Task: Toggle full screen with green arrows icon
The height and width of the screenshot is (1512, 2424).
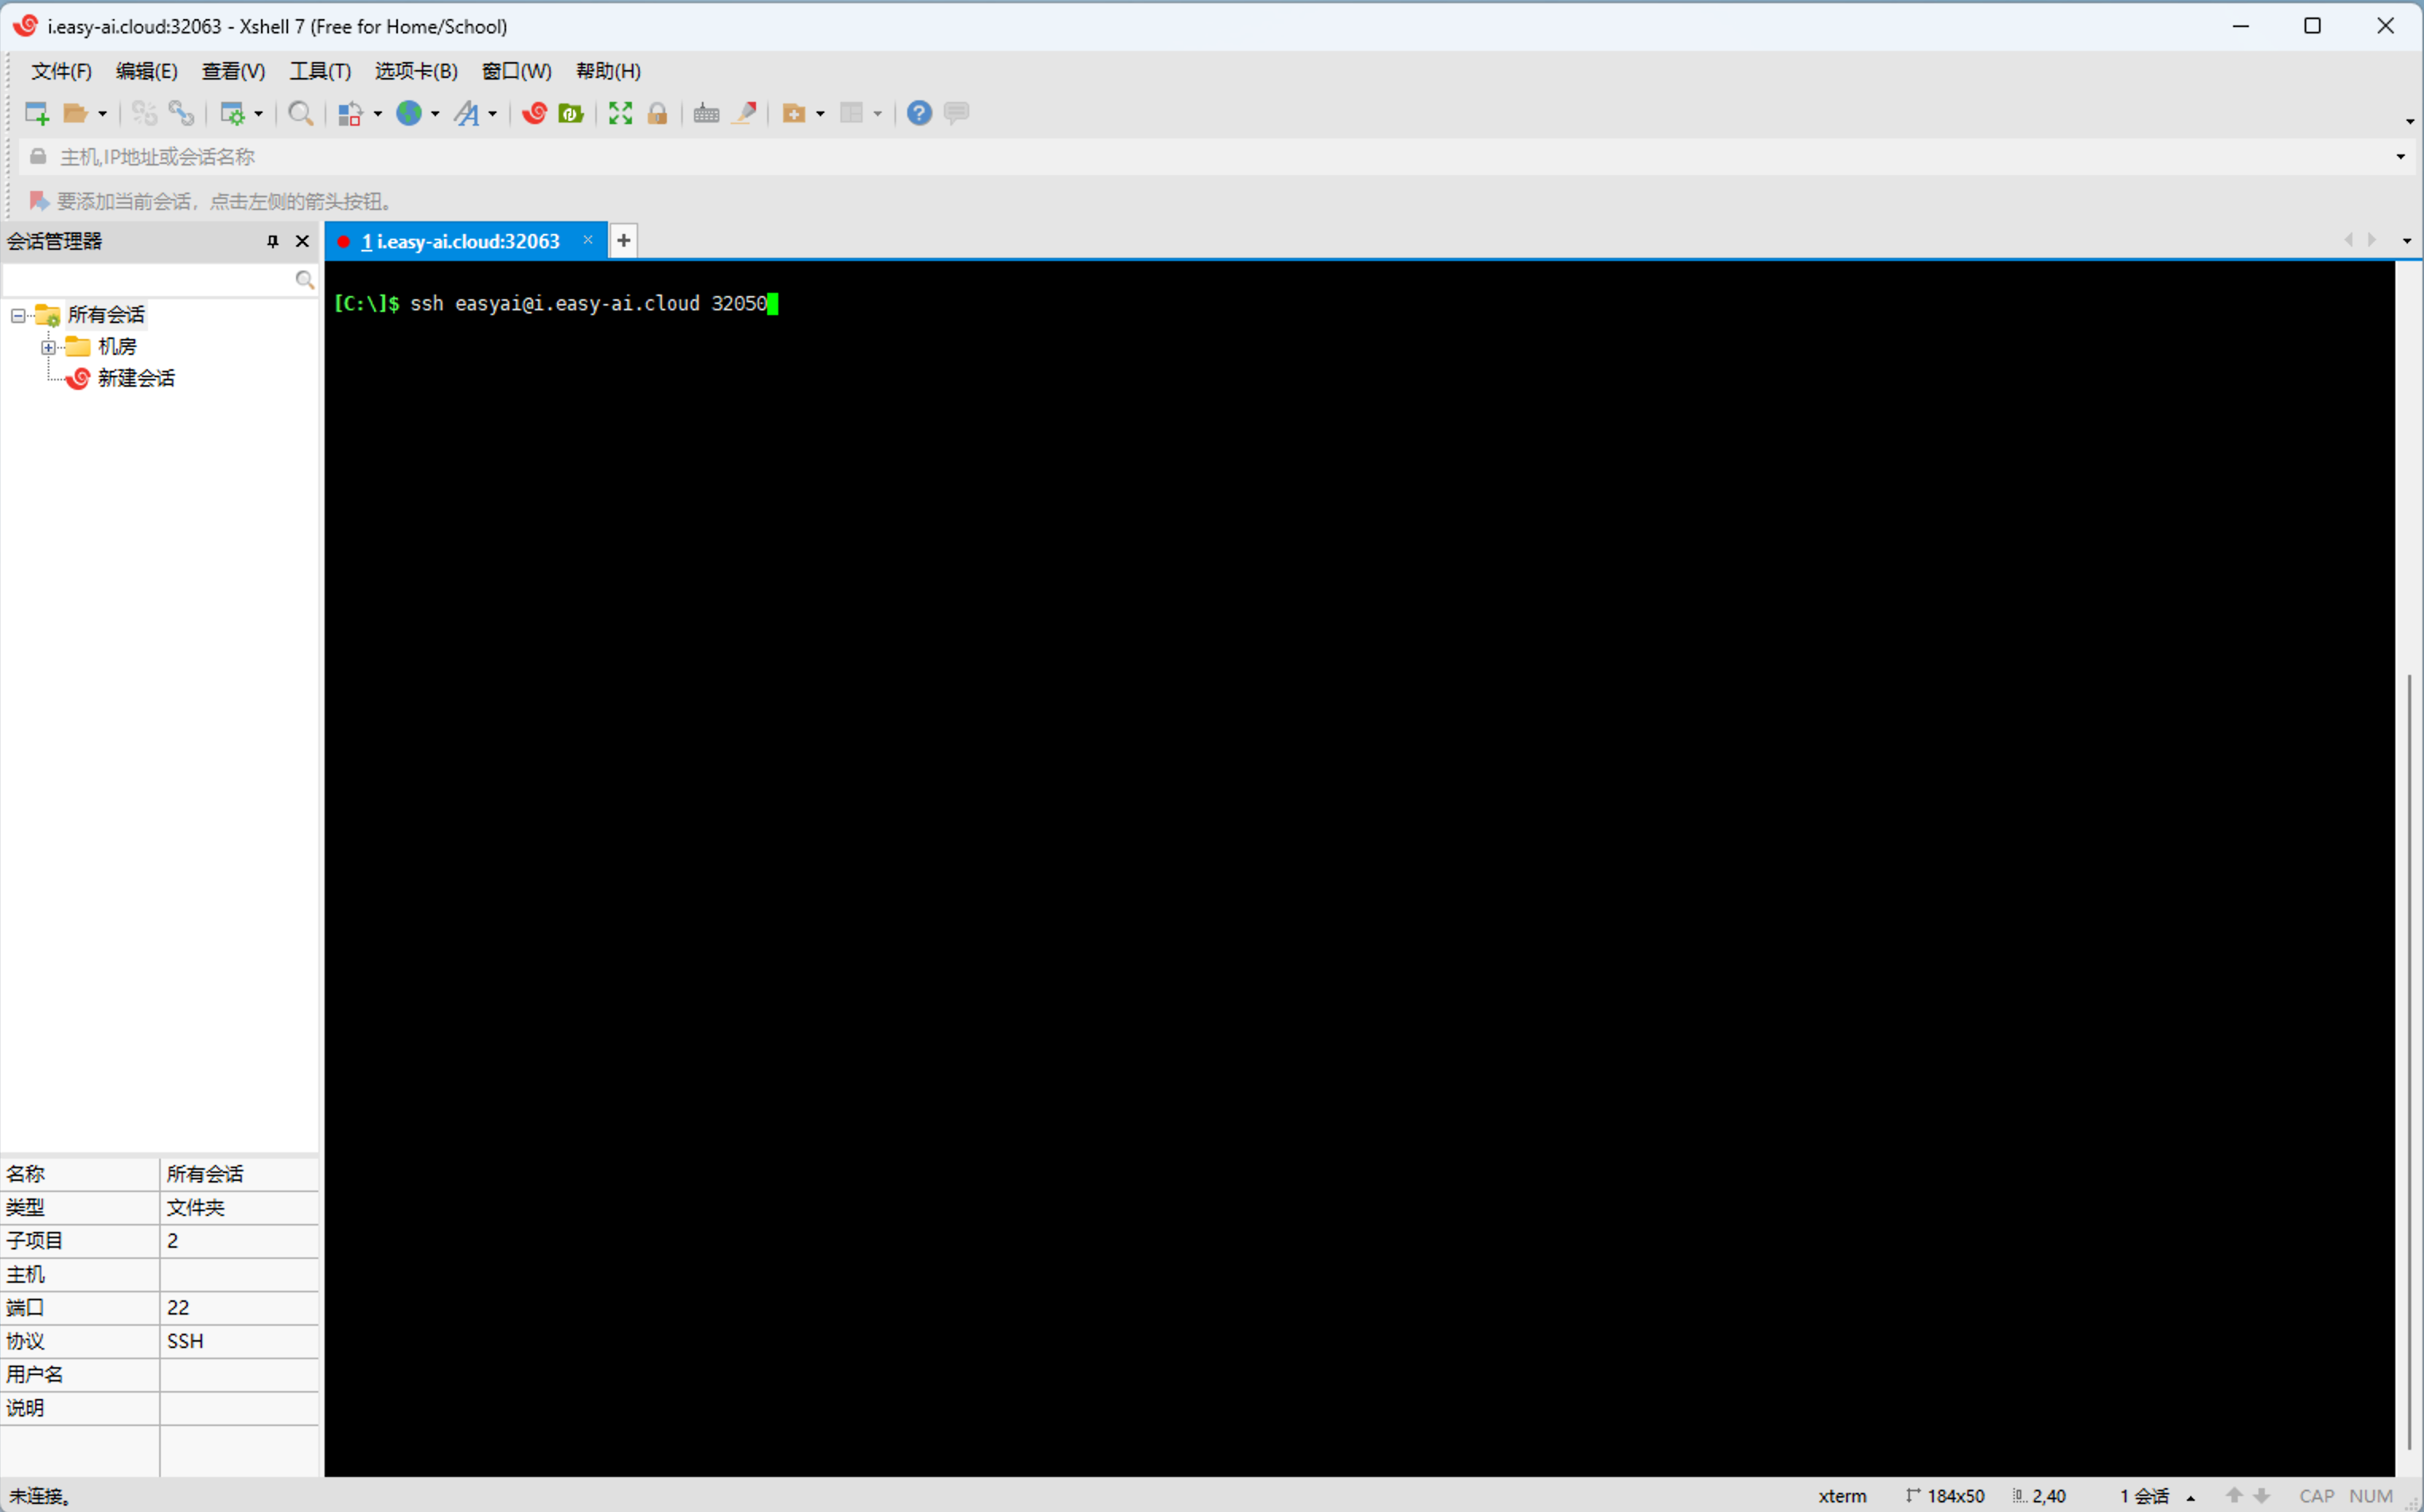Action: (620, 113)
